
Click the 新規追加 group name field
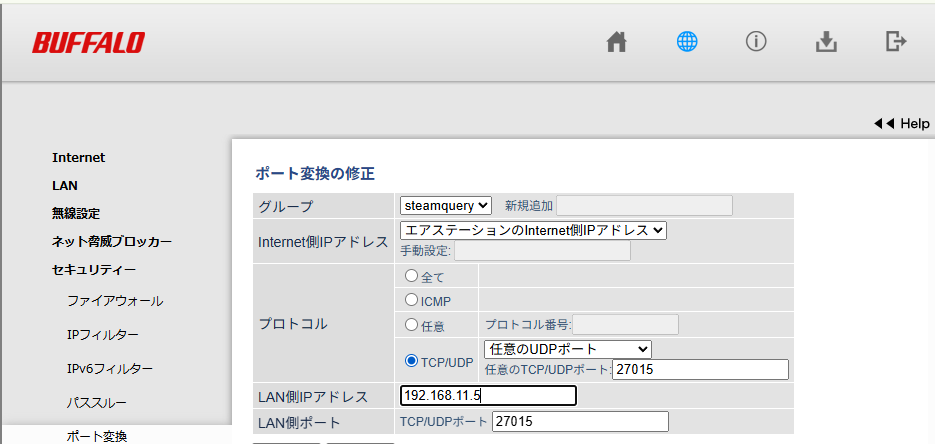tap(645, 206)
